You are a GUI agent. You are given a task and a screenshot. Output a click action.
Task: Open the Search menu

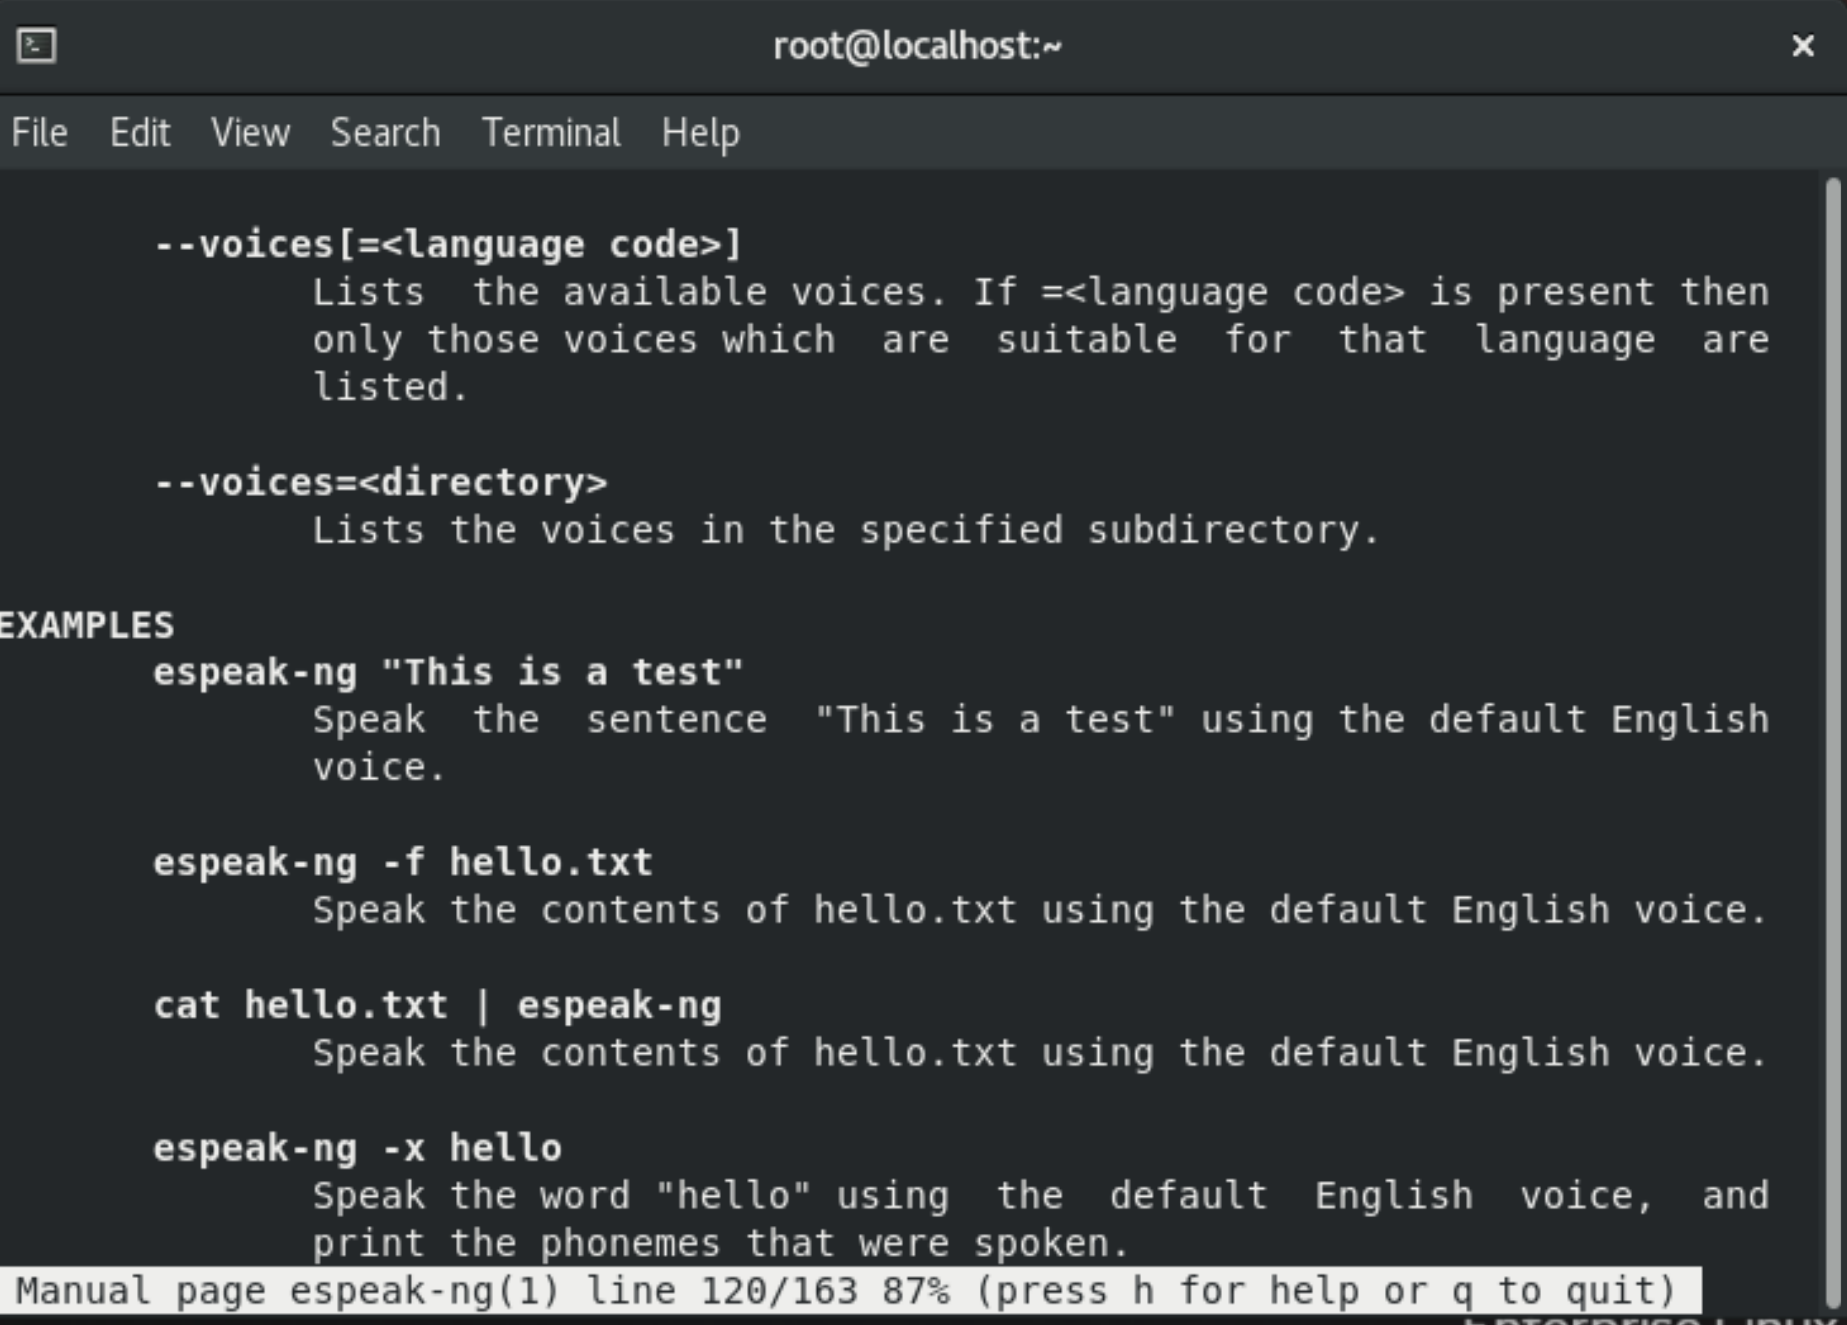(x=385, y=132)
